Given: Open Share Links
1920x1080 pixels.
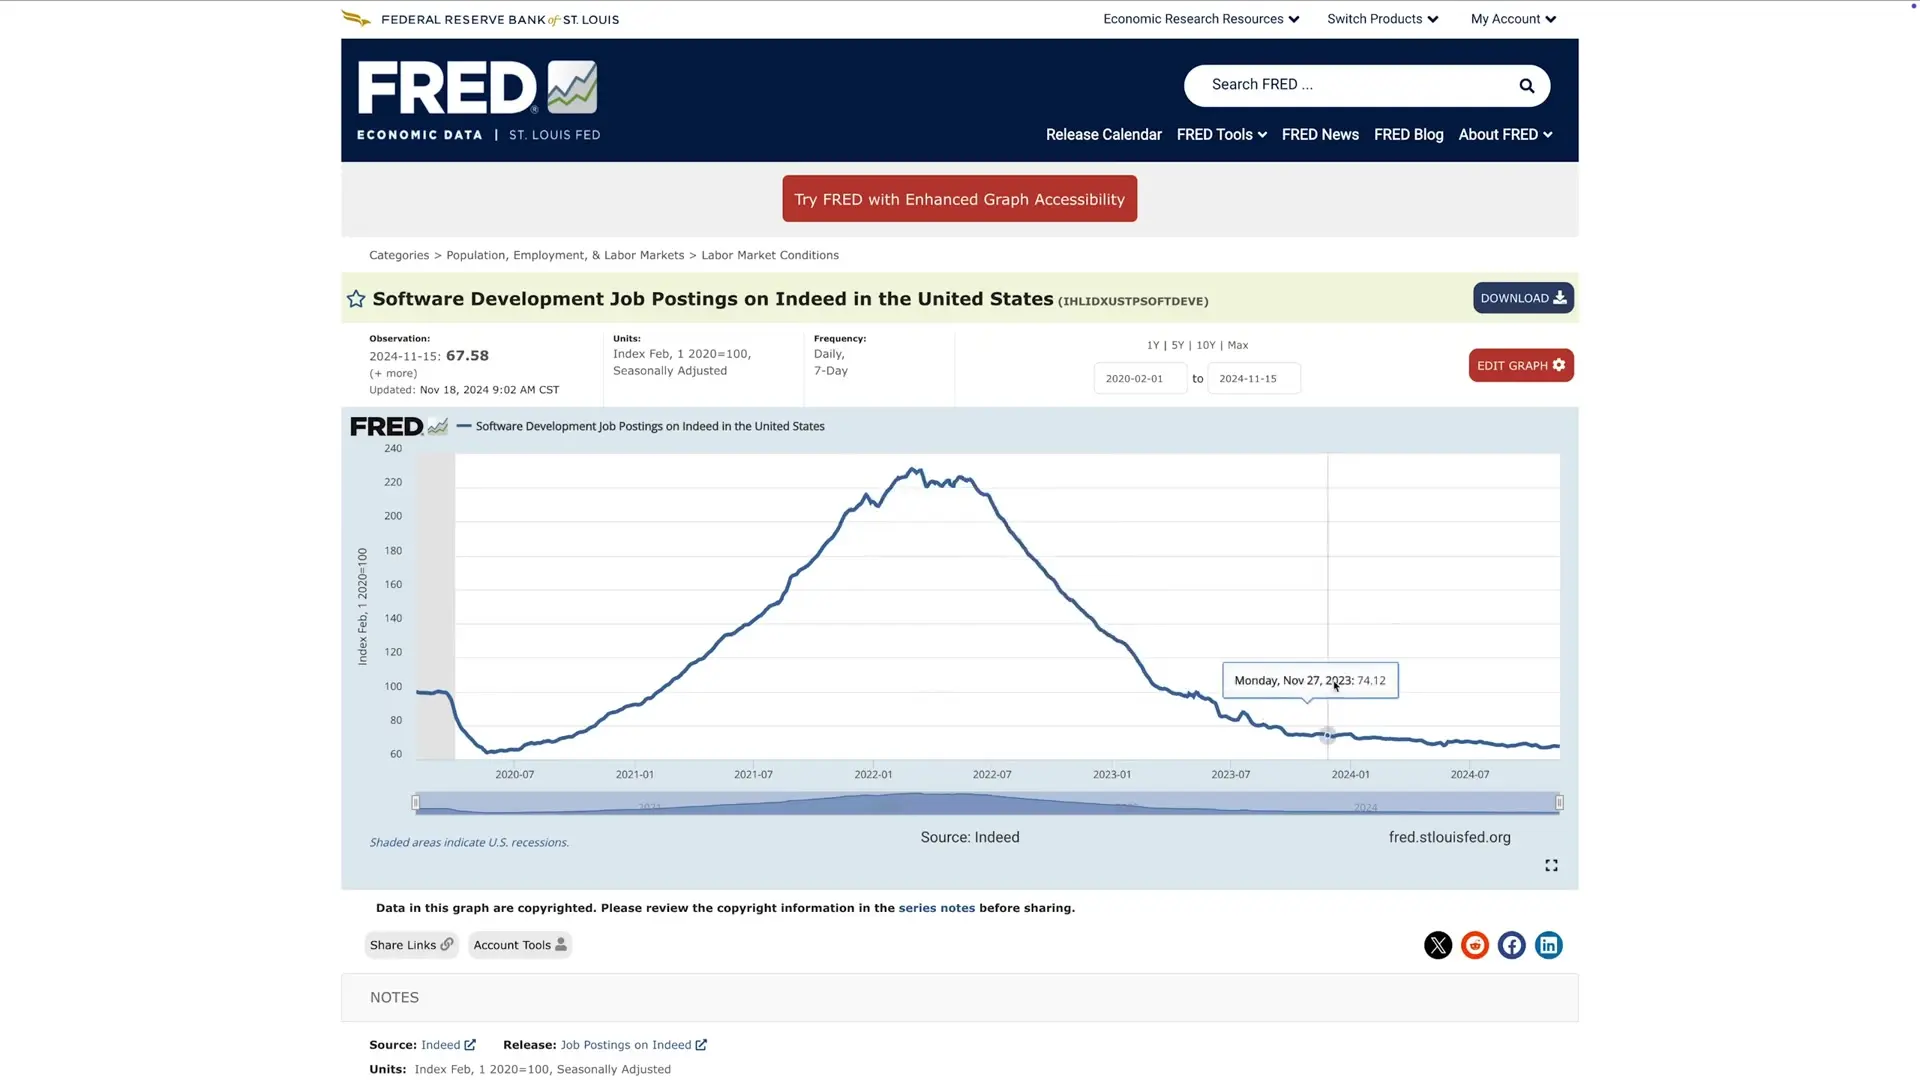Looking at the screenshot, I should click(x=411, y=945).
